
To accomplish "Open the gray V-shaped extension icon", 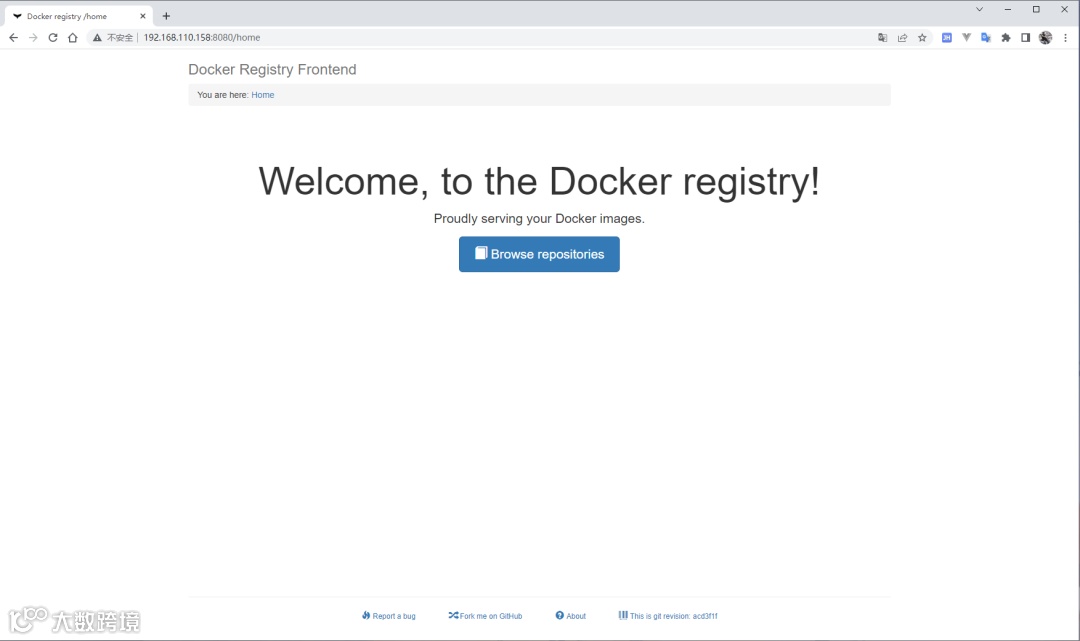I will (966, 38).
